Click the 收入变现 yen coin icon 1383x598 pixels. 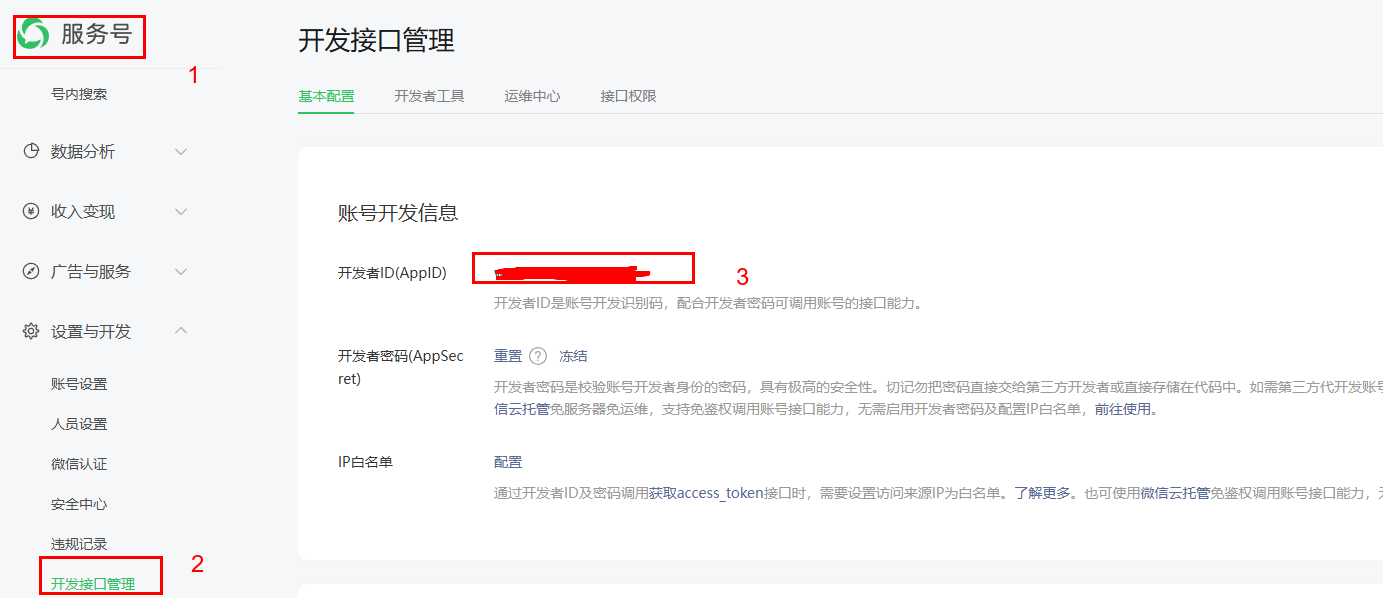pyautogui.click(x=31, y=211)
